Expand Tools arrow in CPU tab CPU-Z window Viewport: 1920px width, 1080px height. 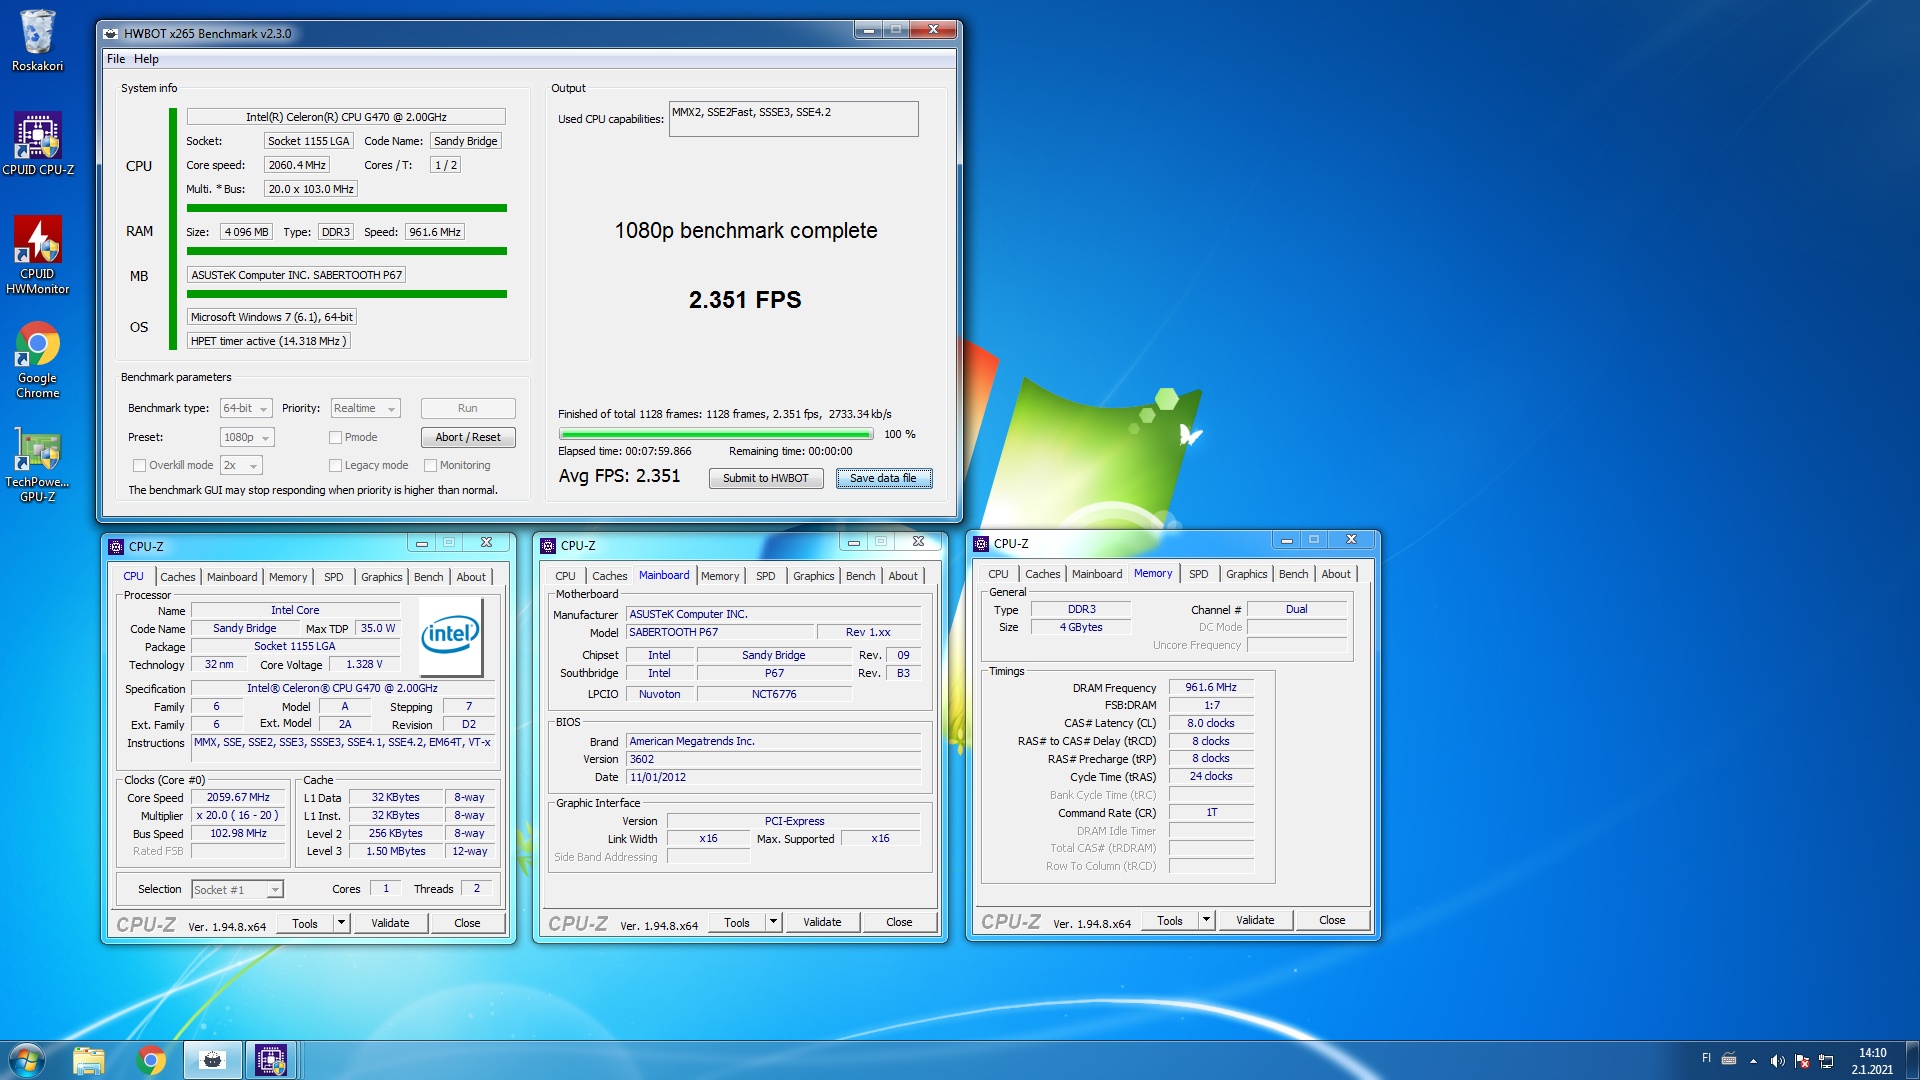tap(342, 923)
